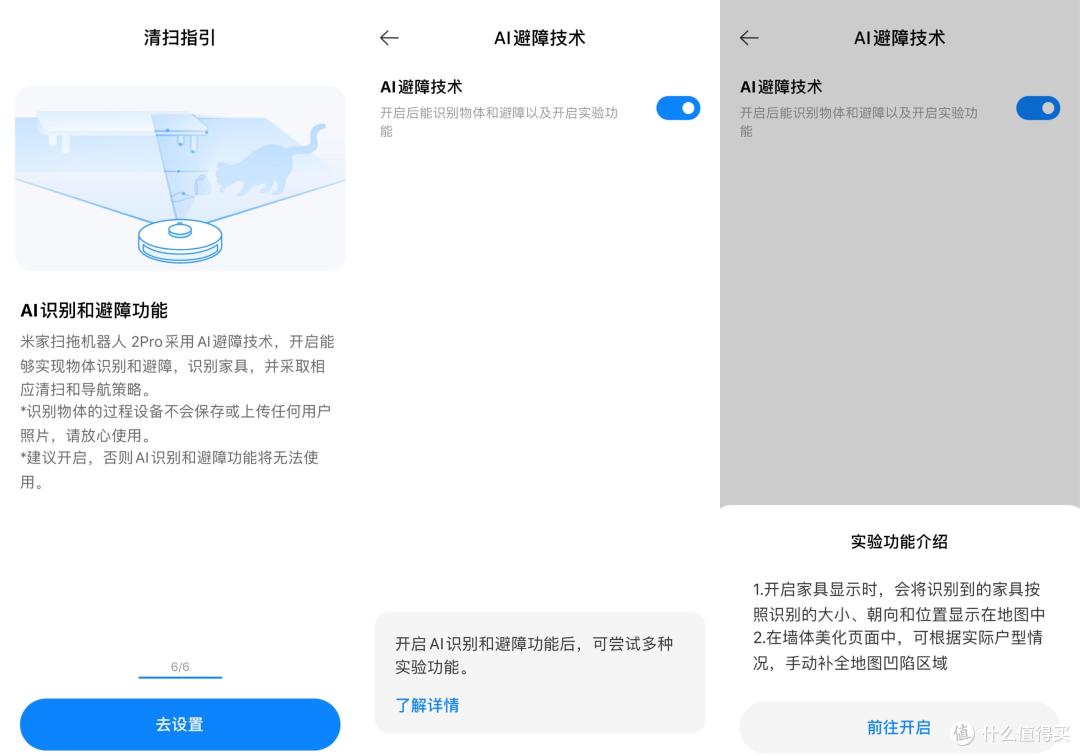Tap back arrow on the dimmed right screen
This screenshot has width=1080, height=756.
pos(749,38)
